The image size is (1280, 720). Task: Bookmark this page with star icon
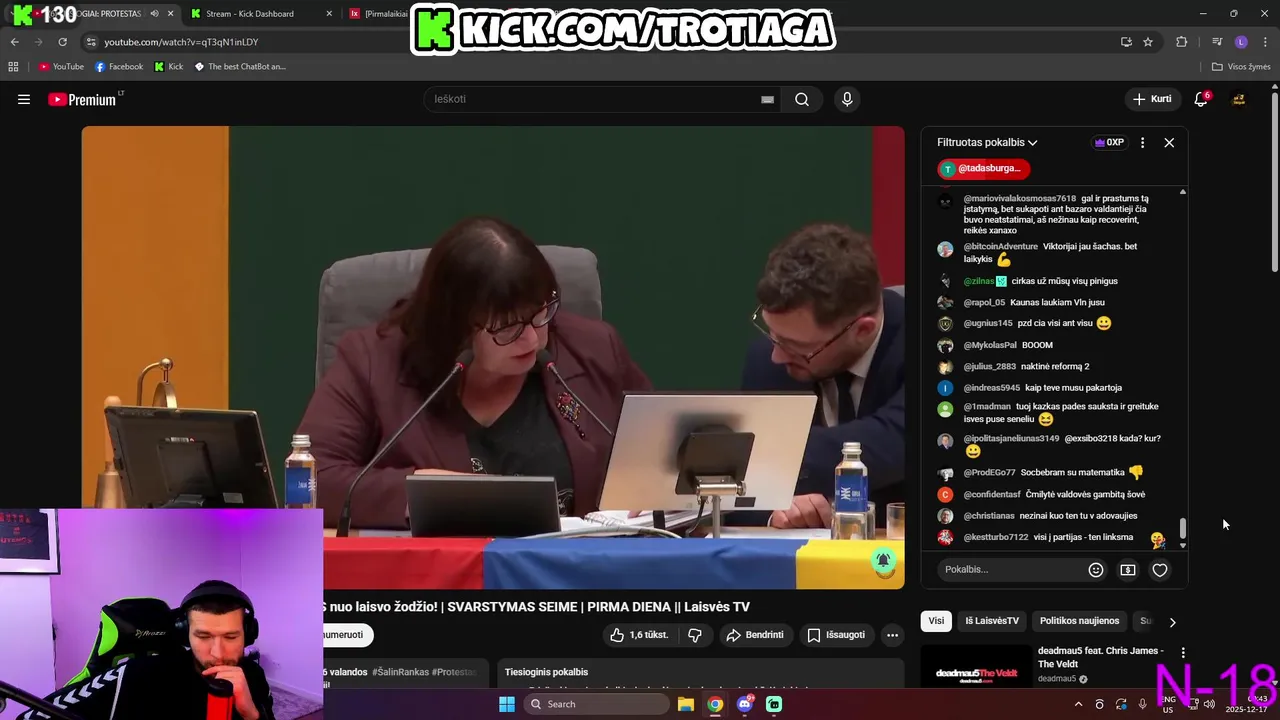pyautogui.click(x=1148, y=42)
